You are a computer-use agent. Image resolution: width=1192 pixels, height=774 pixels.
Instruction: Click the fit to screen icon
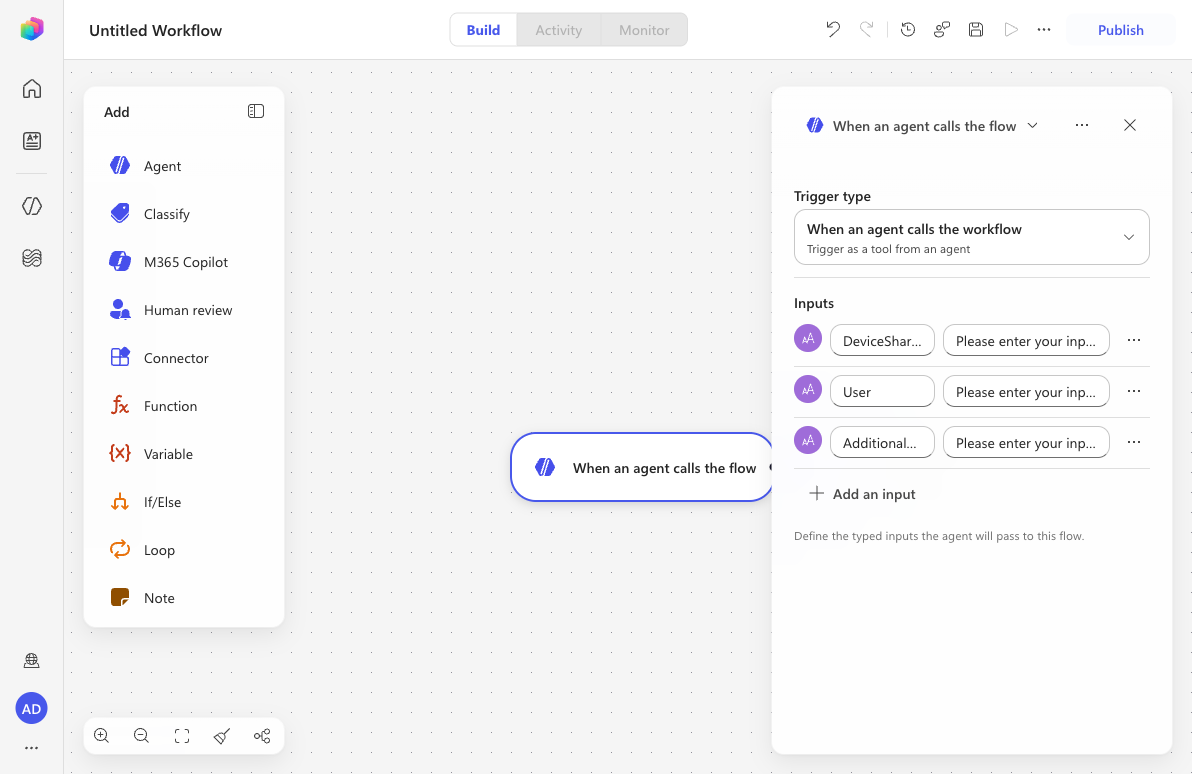pos(182,735)
